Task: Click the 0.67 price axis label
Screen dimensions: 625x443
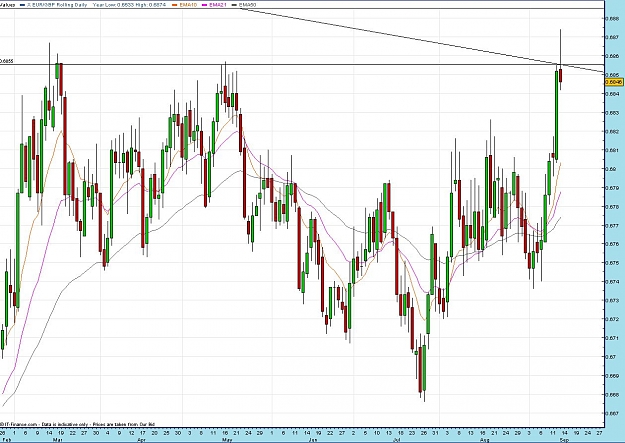Action: 611,357
